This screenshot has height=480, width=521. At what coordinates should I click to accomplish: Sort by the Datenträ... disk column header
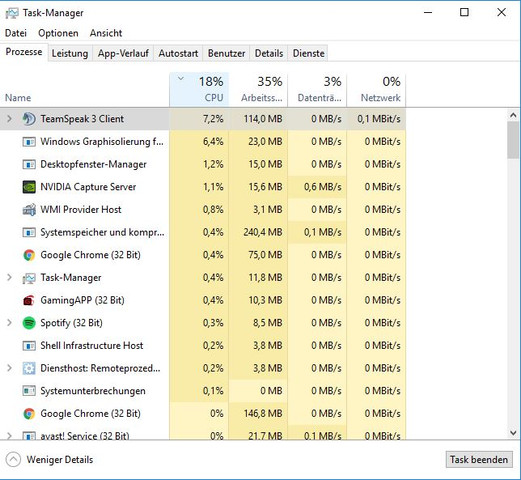pyautogui.click(x=317, y=90)
